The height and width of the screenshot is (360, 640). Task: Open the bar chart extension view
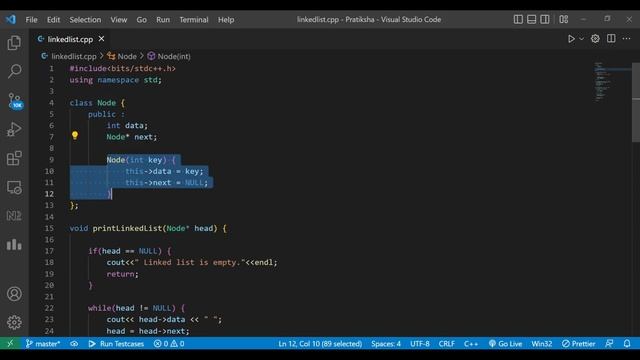coord(14,244)
